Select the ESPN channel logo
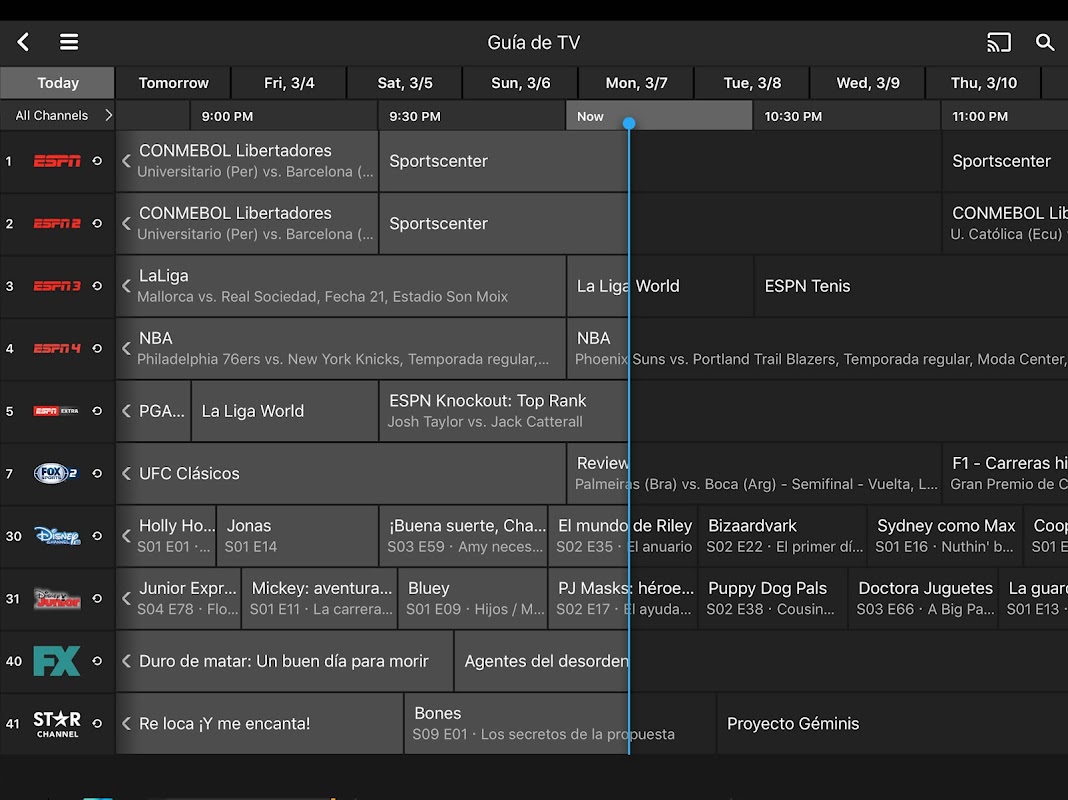The width and height of the screenshot is (1068, 800). click(x=57, y=161)
